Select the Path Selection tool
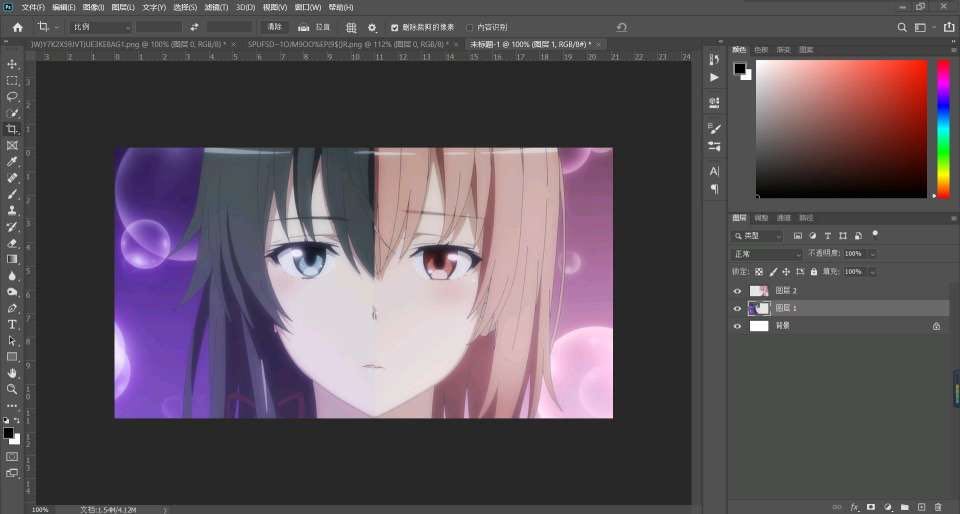This screenshot has height=514, width=960. pos(12,341)
